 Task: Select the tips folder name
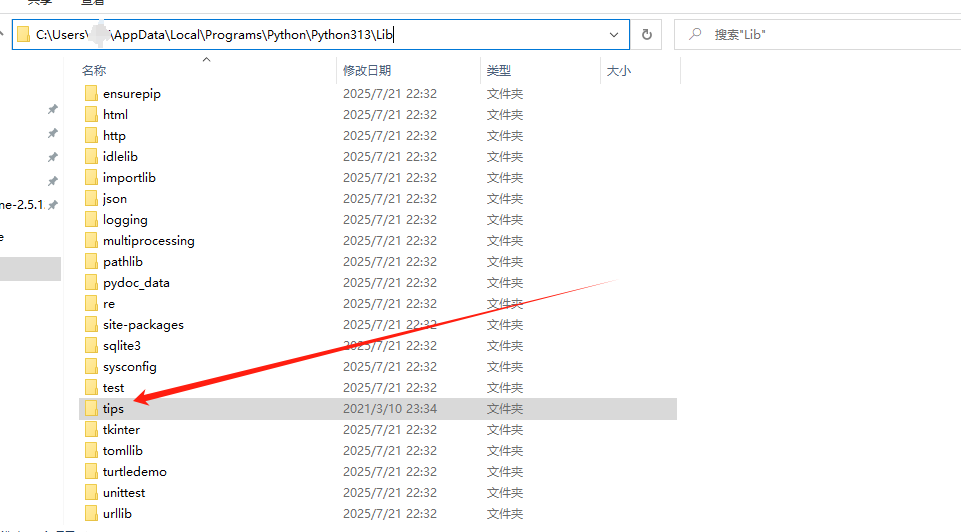(x=113, y=409)
